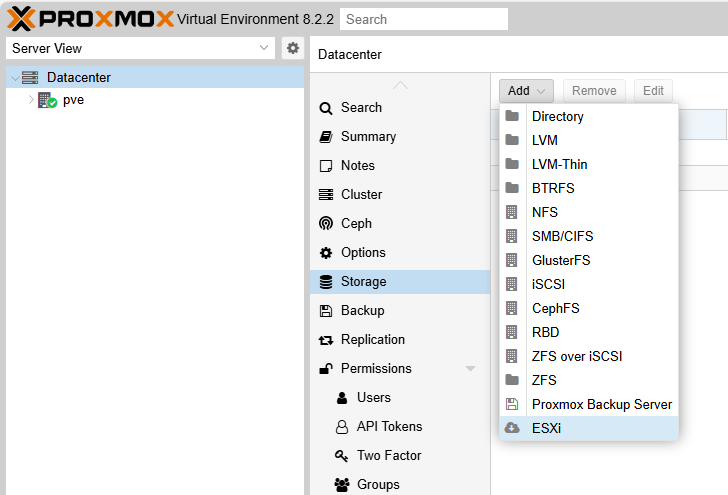Click the Permissions unlock icon
This screenshot has width=728, height=495.
[x=326, y=369]
